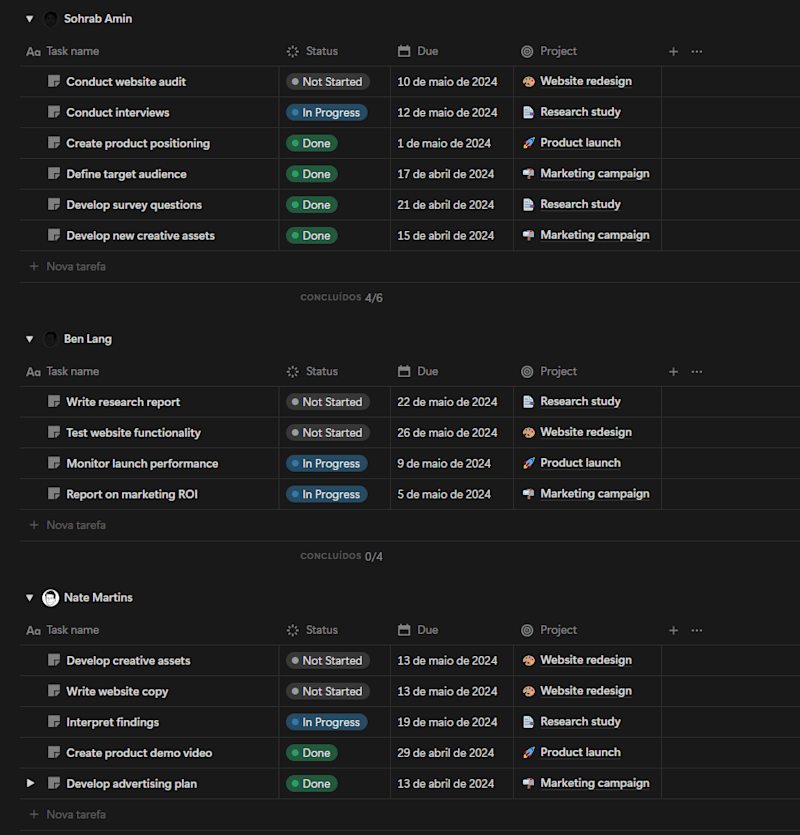
Task: Select due date 29 de abril de 2024
Action: click(445, 753)
